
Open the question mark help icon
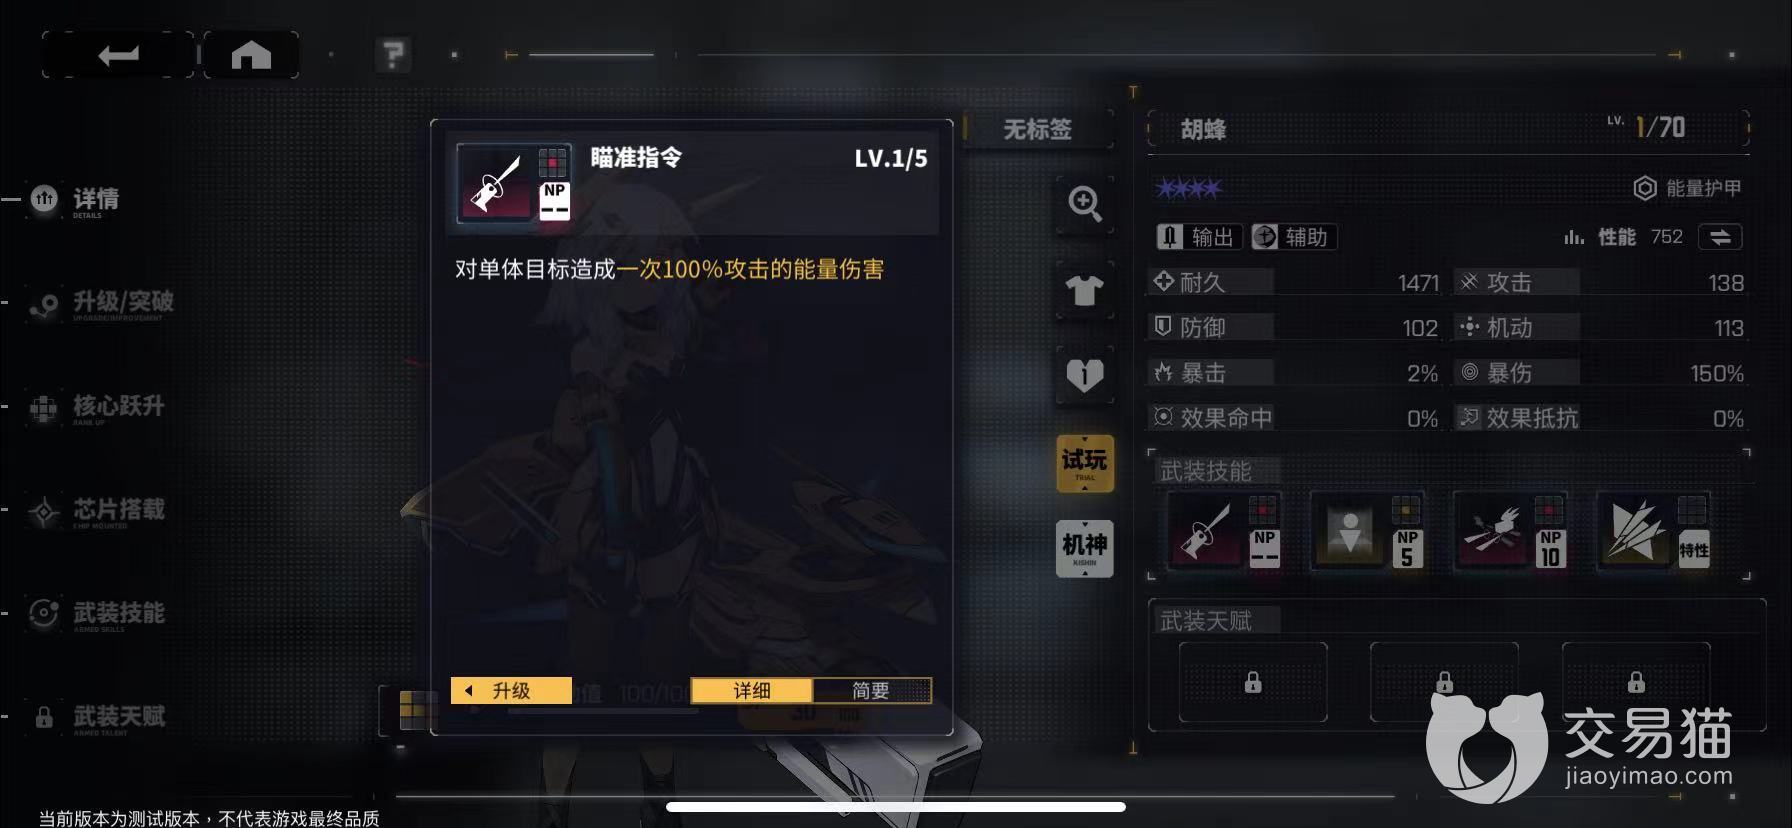pos(393,54)
